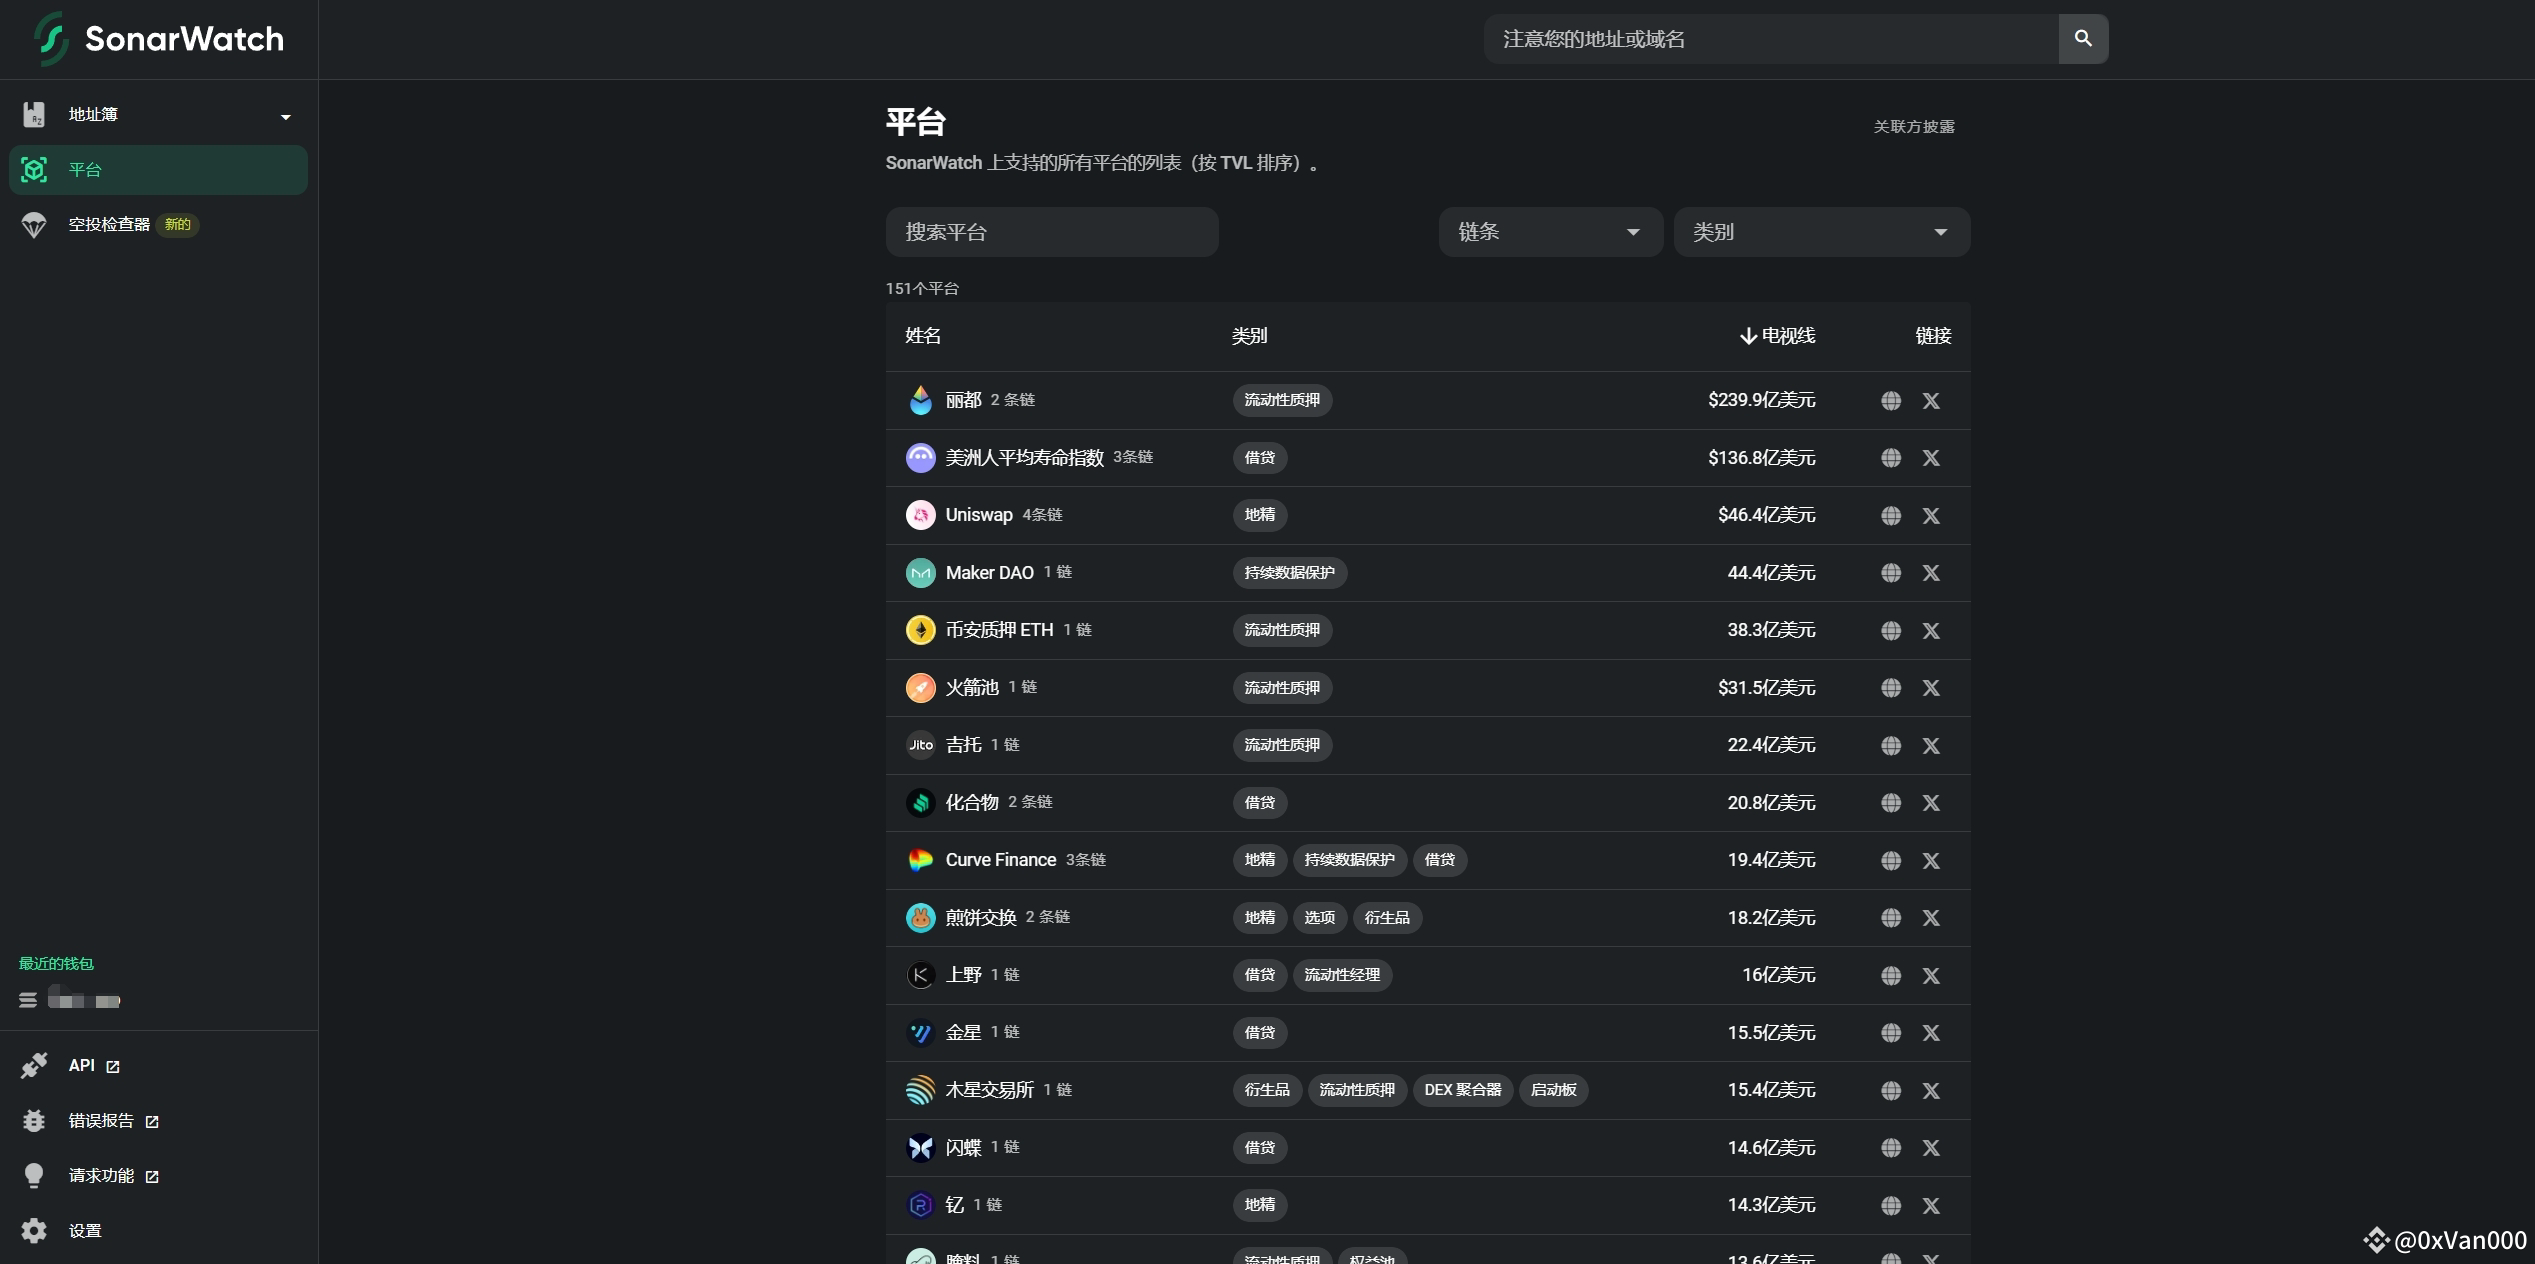Open Maker DAO's X profile icon
This screenshot has width=2535, height=1264.
pyautogui.click(x=1931, y=573)
